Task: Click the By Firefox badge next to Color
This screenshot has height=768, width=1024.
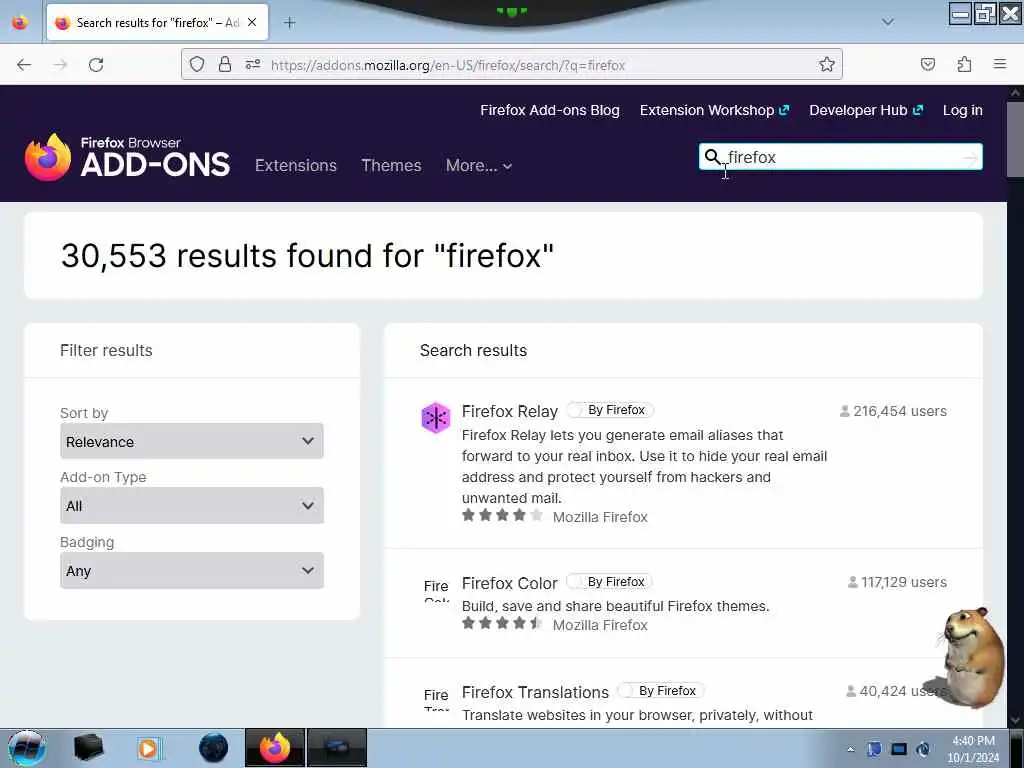Action: tap(609, 582)
